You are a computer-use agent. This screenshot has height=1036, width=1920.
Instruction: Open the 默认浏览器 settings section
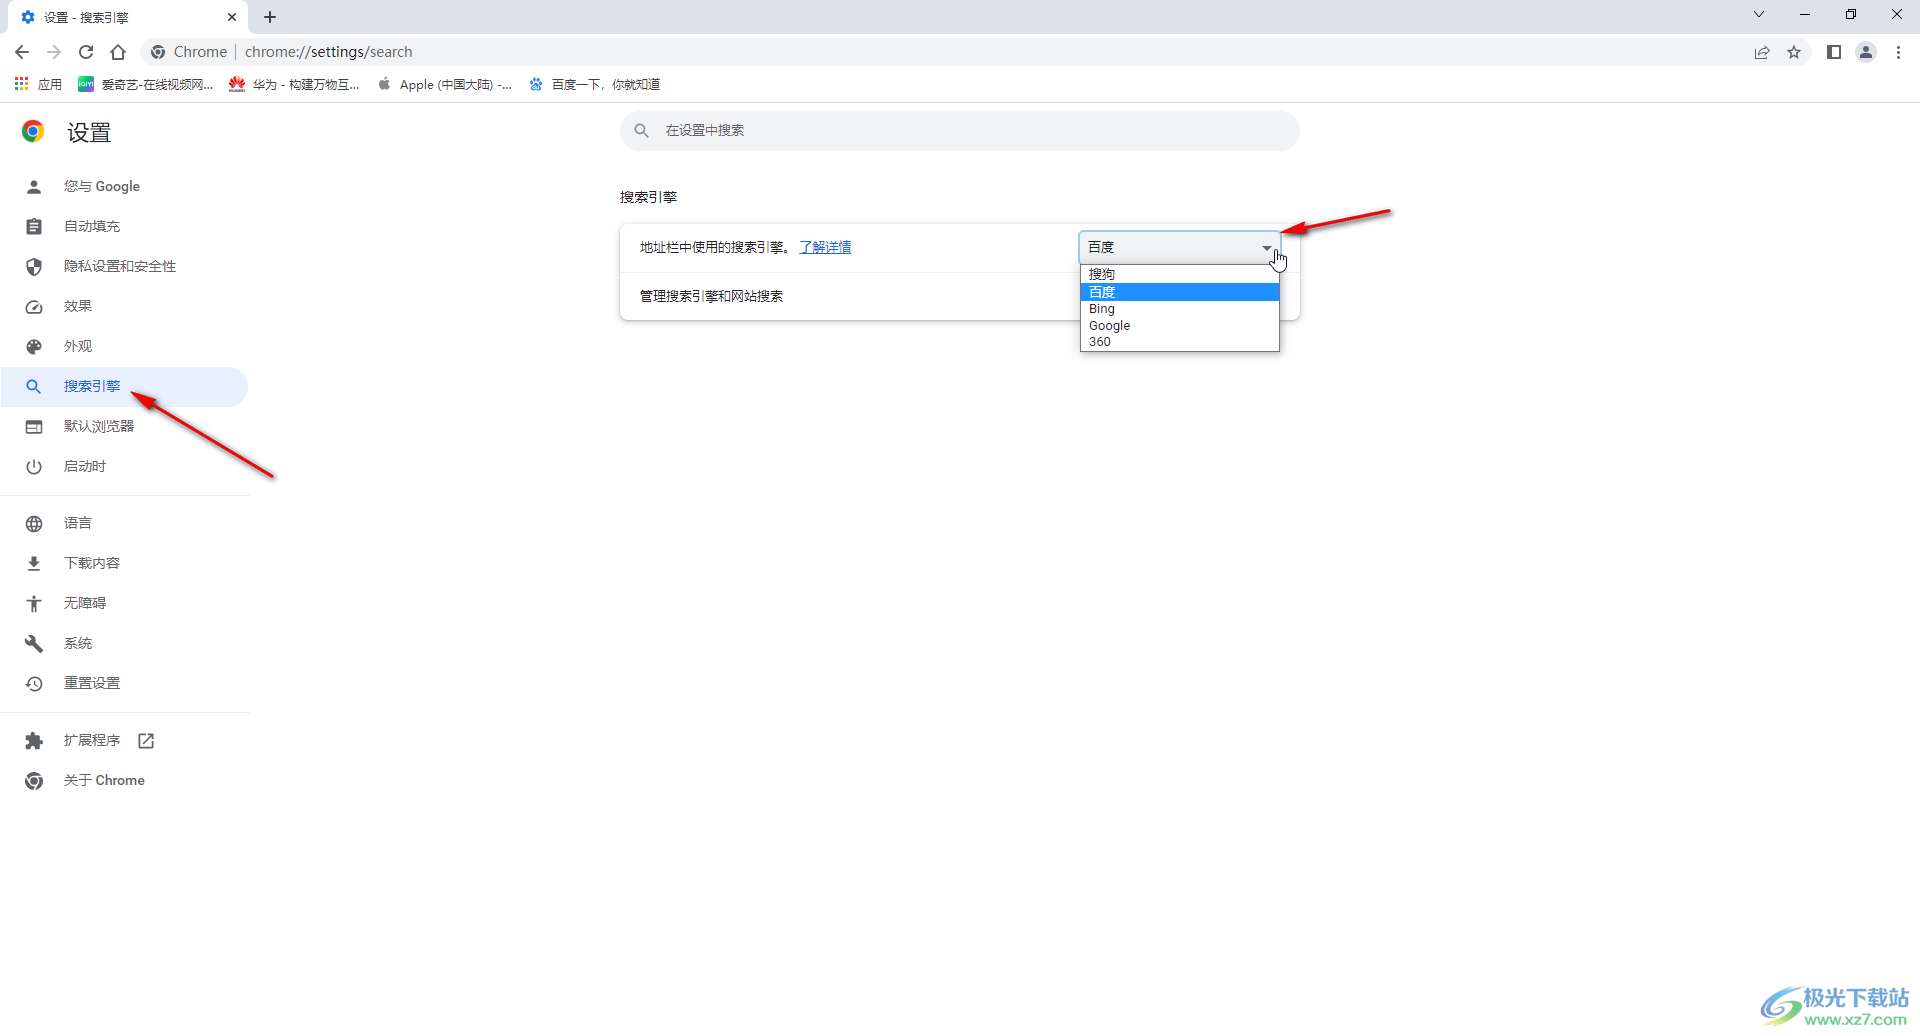point(124,427)
